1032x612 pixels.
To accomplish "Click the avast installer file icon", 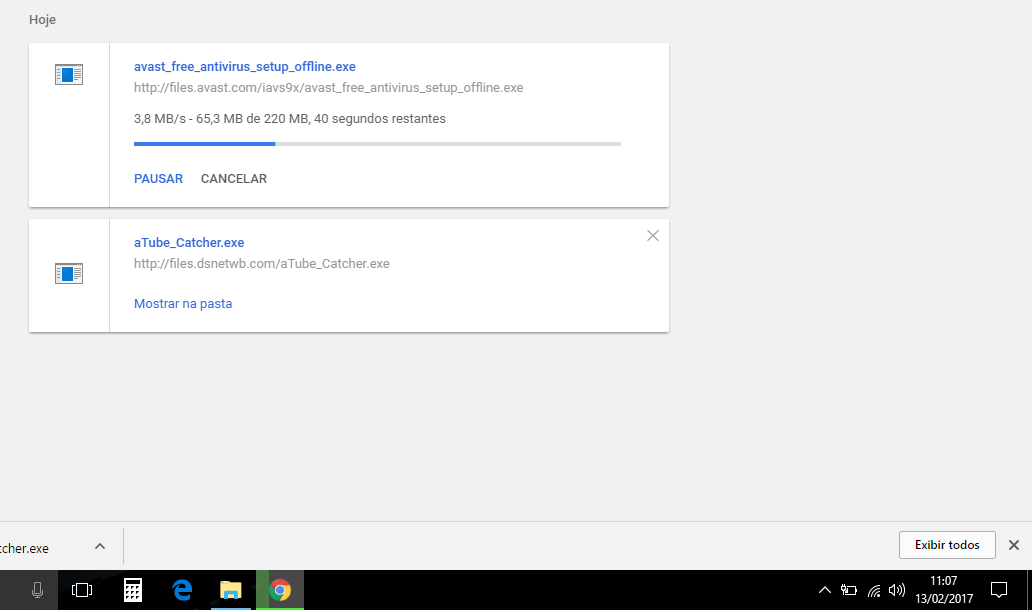I will tap(69, 75).
